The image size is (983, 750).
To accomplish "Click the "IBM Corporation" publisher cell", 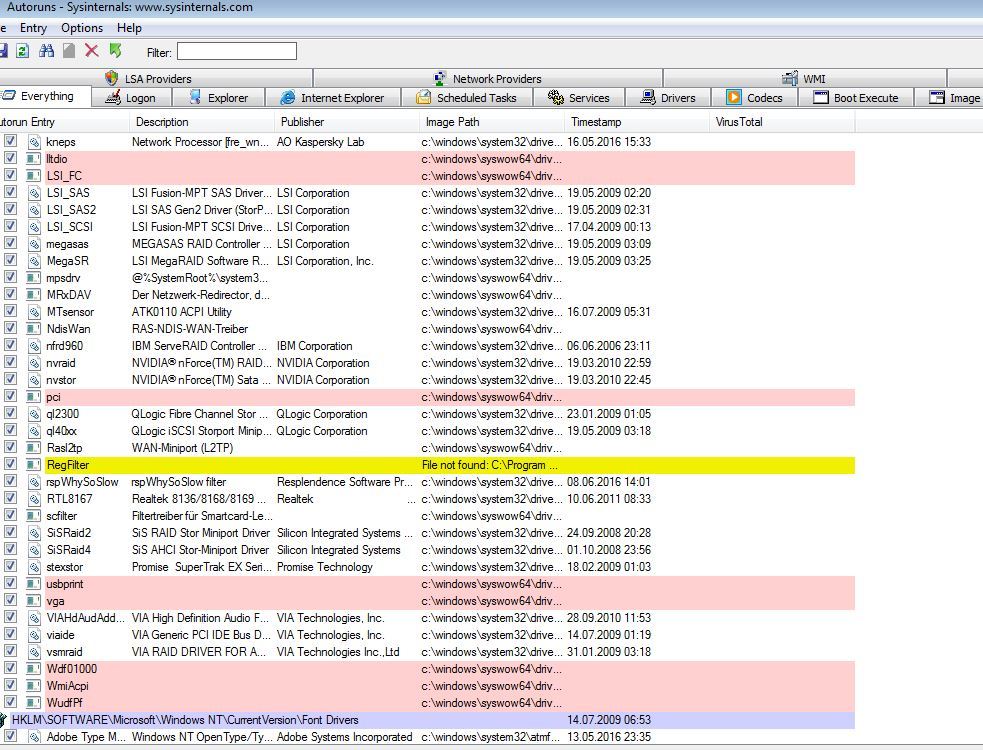I will click(315, 346).
